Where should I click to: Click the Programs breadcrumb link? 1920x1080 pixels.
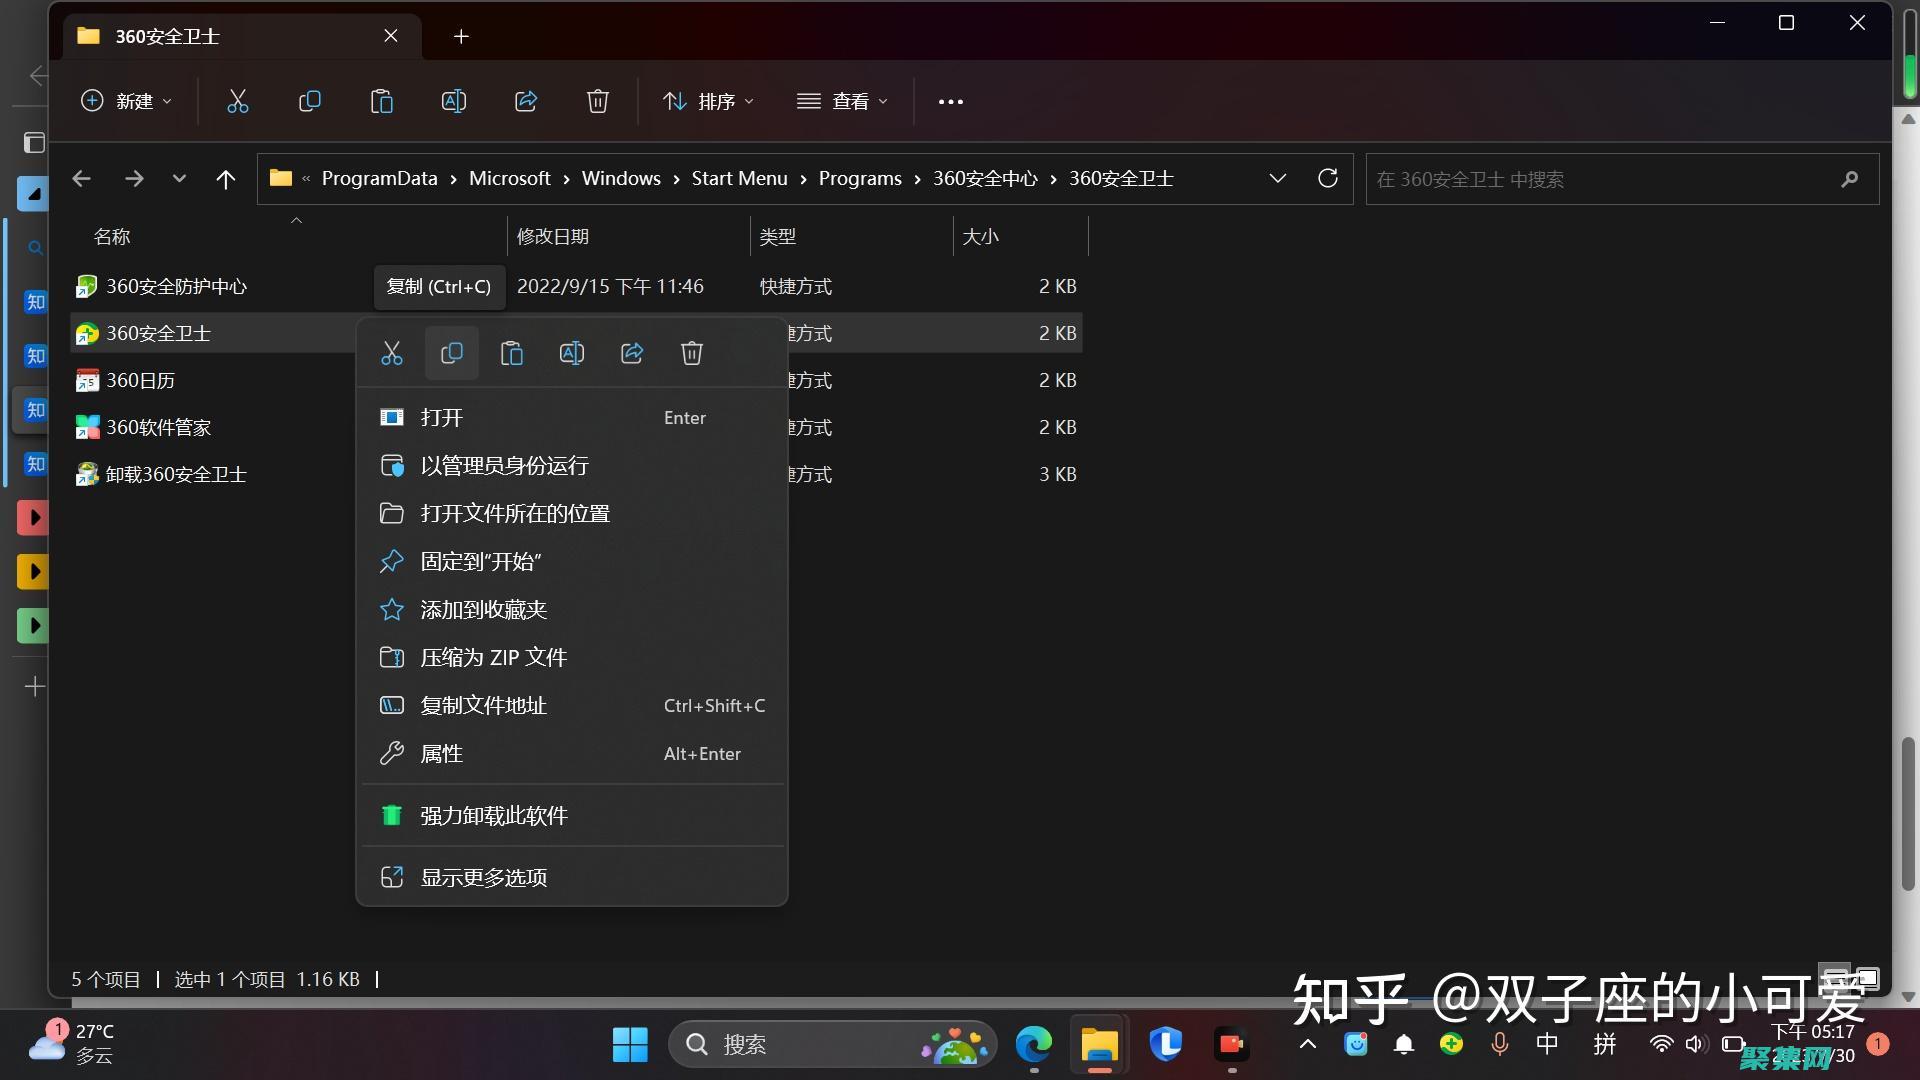pyautogui.click(x=859, y=178)
